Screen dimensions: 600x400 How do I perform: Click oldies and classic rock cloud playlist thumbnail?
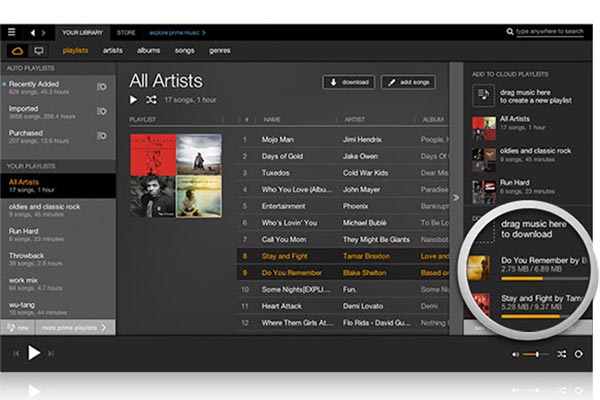coord(484,160)
